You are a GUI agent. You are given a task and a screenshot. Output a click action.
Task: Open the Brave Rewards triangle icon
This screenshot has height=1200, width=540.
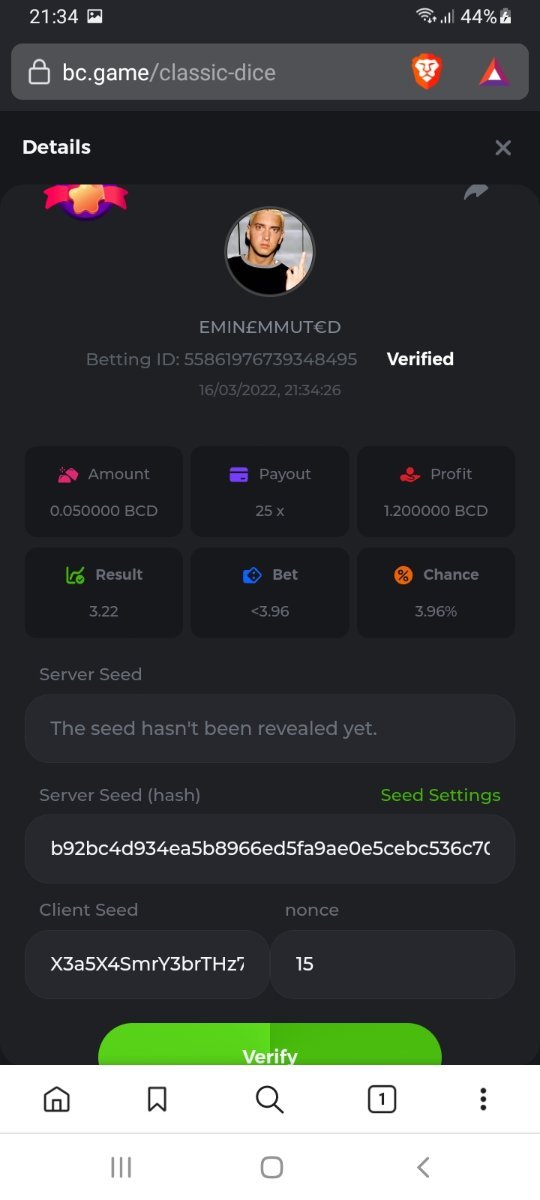click(494, 72)
